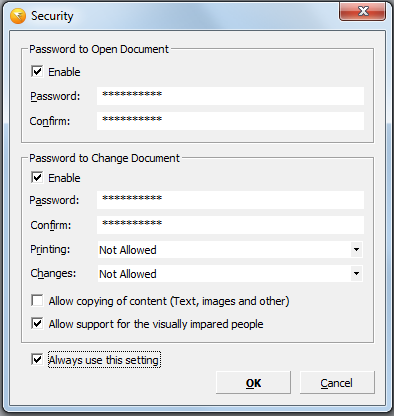Open the Printing dropdown arrow
Viewport: 394px width, 416px height.
pos(356,249)
